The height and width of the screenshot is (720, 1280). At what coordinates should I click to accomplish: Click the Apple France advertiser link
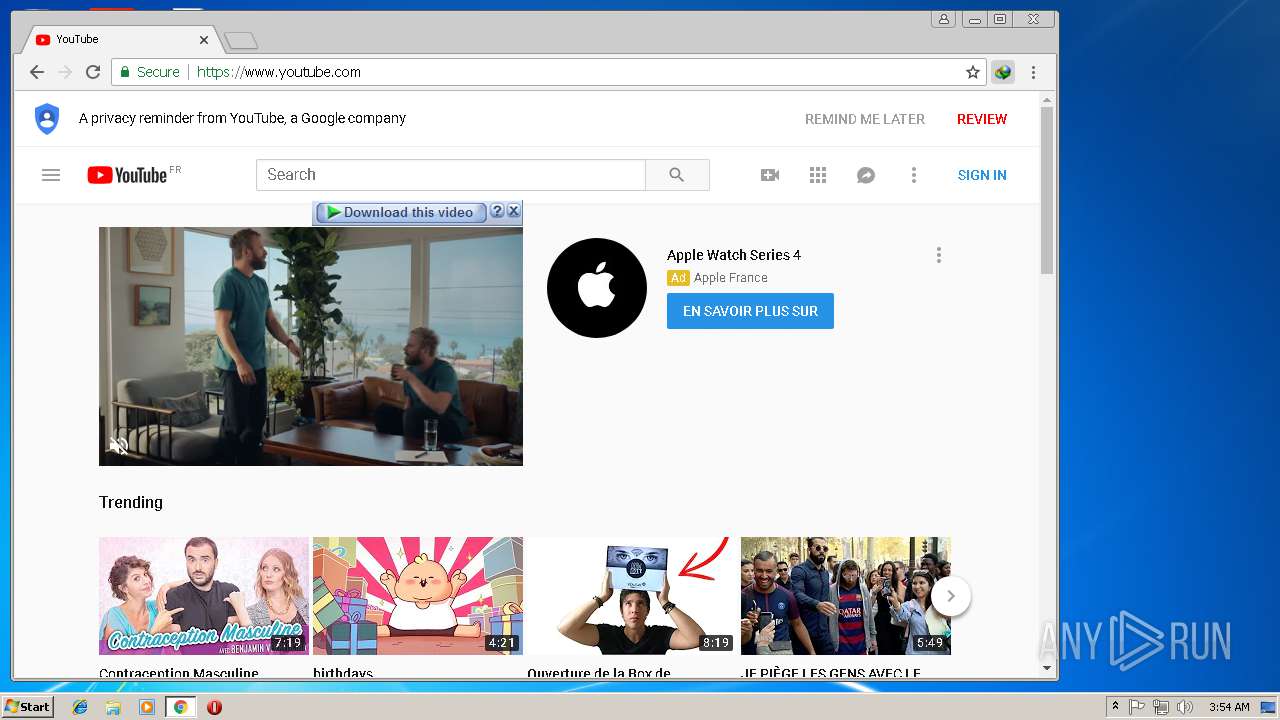point(731,278)
